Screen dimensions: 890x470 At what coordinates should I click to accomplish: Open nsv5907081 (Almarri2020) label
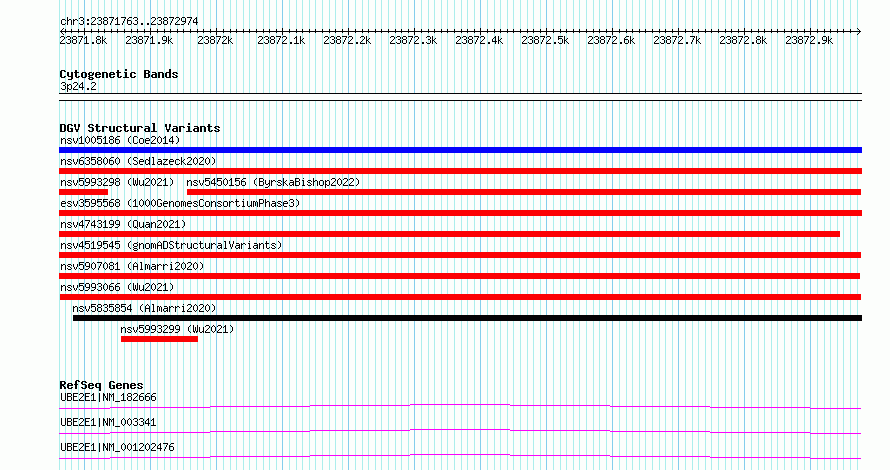coord(132,266)
